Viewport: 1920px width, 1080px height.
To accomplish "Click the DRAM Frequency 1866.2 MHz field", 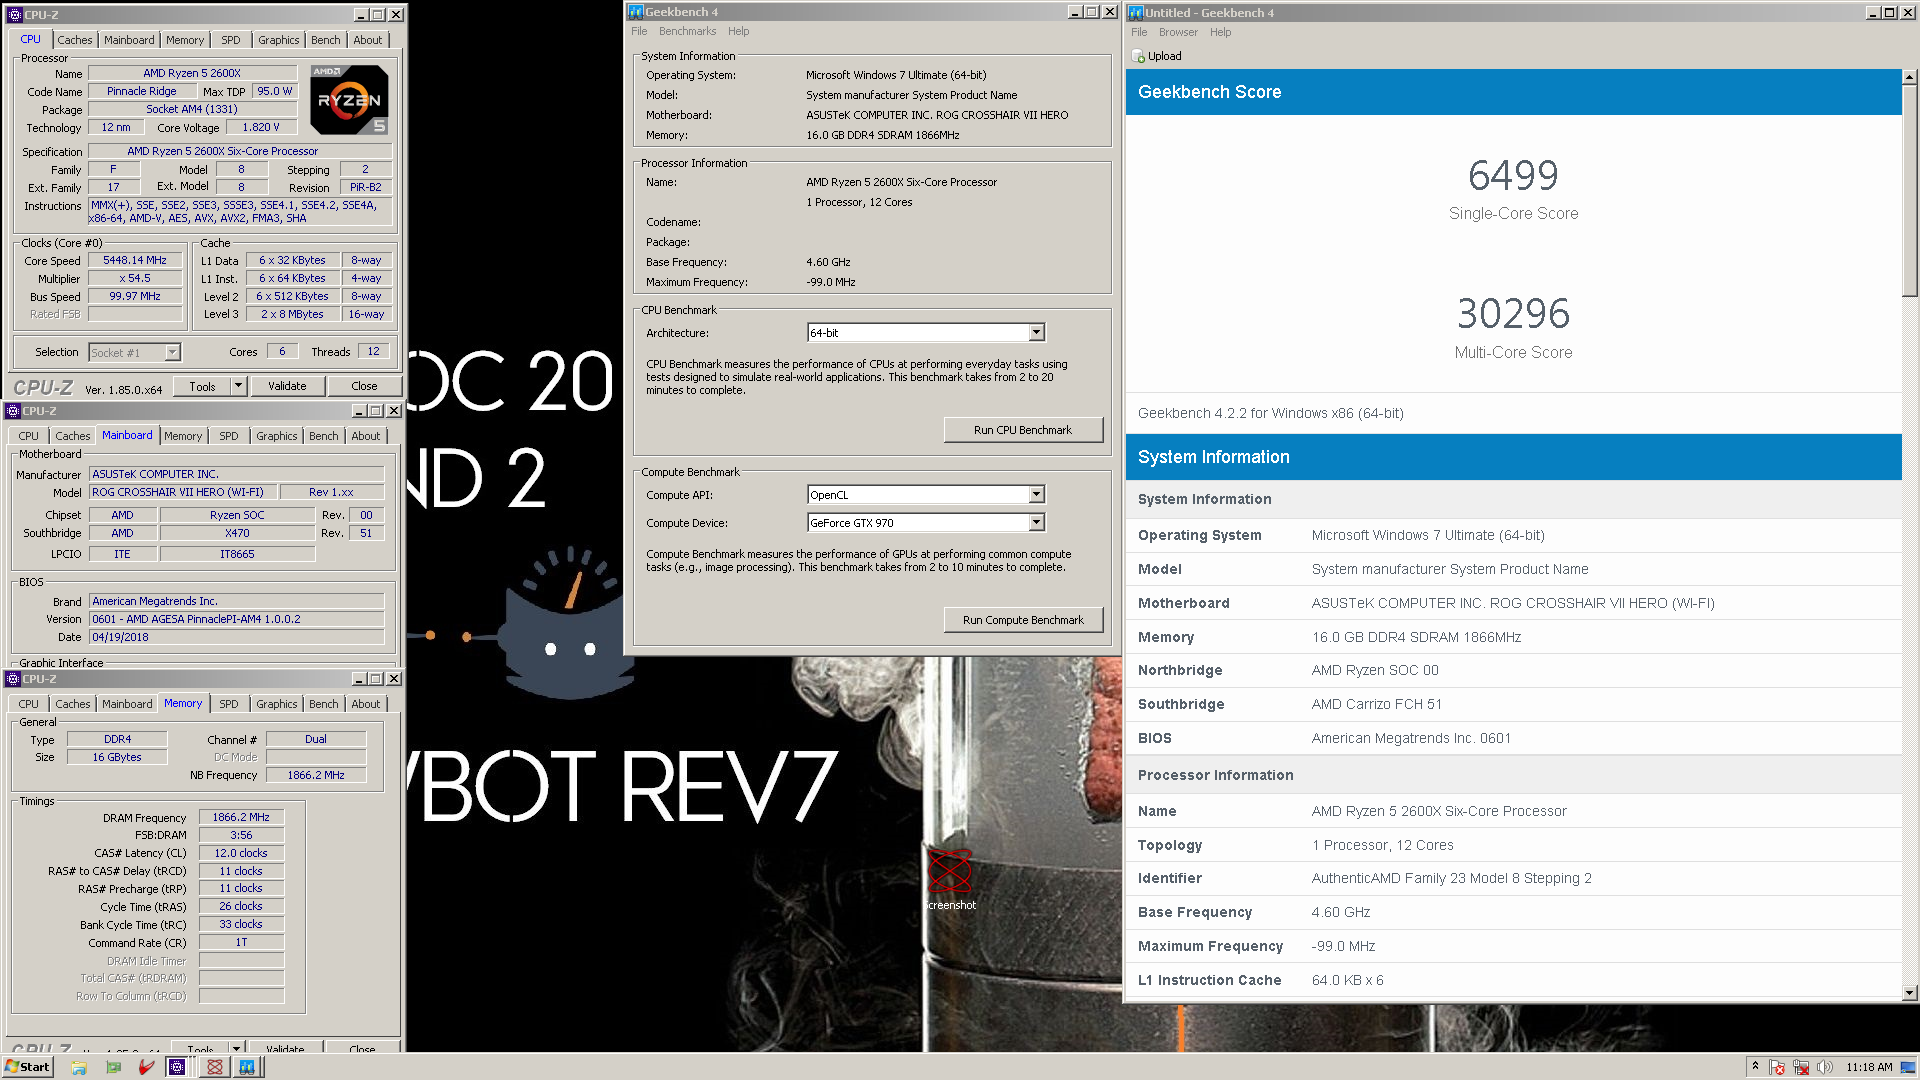I will coord(241,817).
